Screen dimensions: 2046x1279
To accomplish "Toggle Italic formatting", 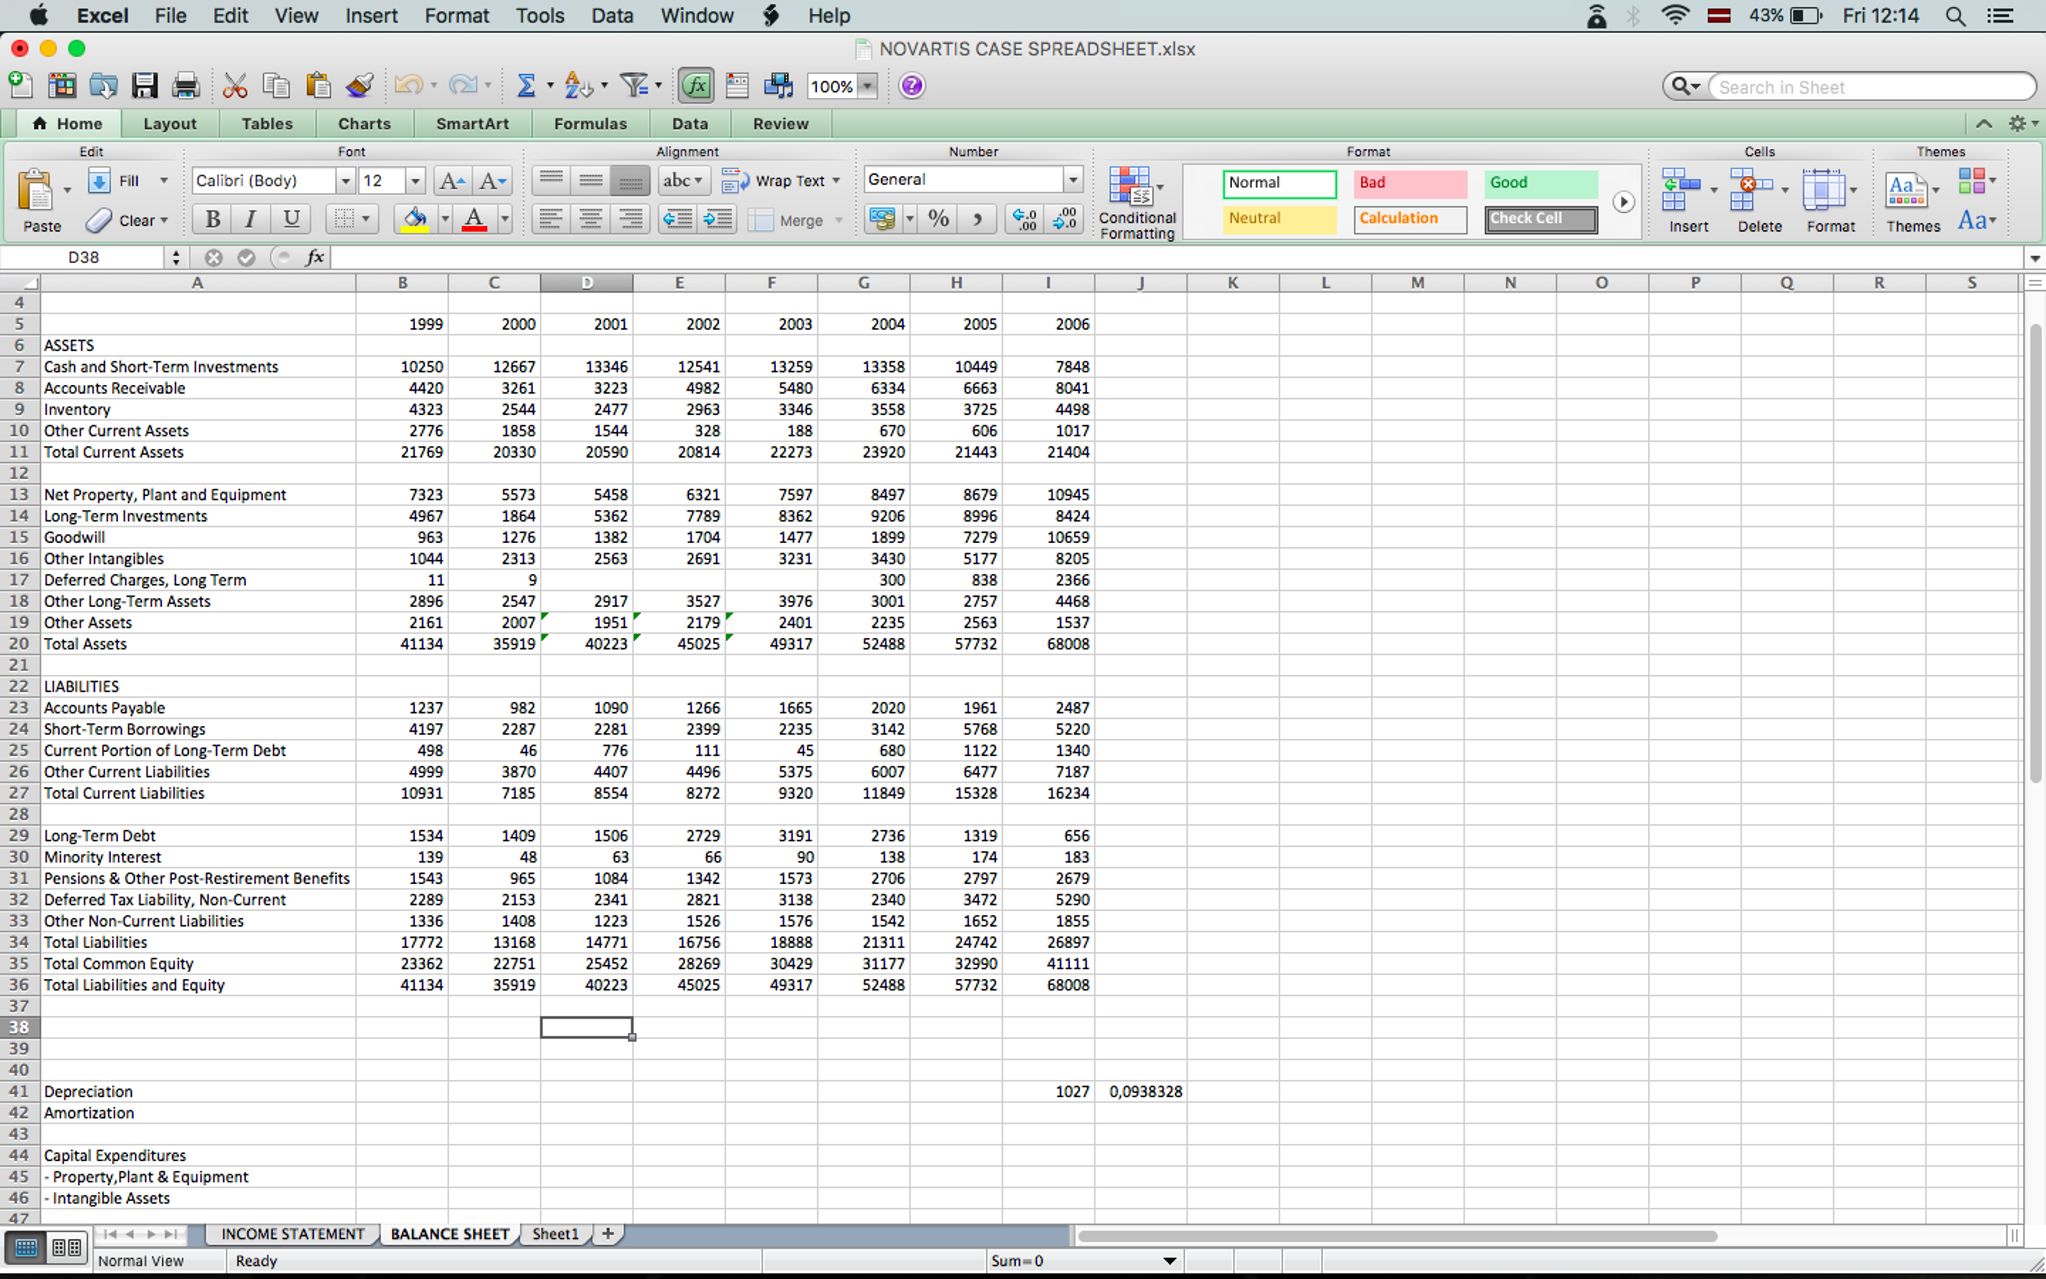I will tap(251, 219).
